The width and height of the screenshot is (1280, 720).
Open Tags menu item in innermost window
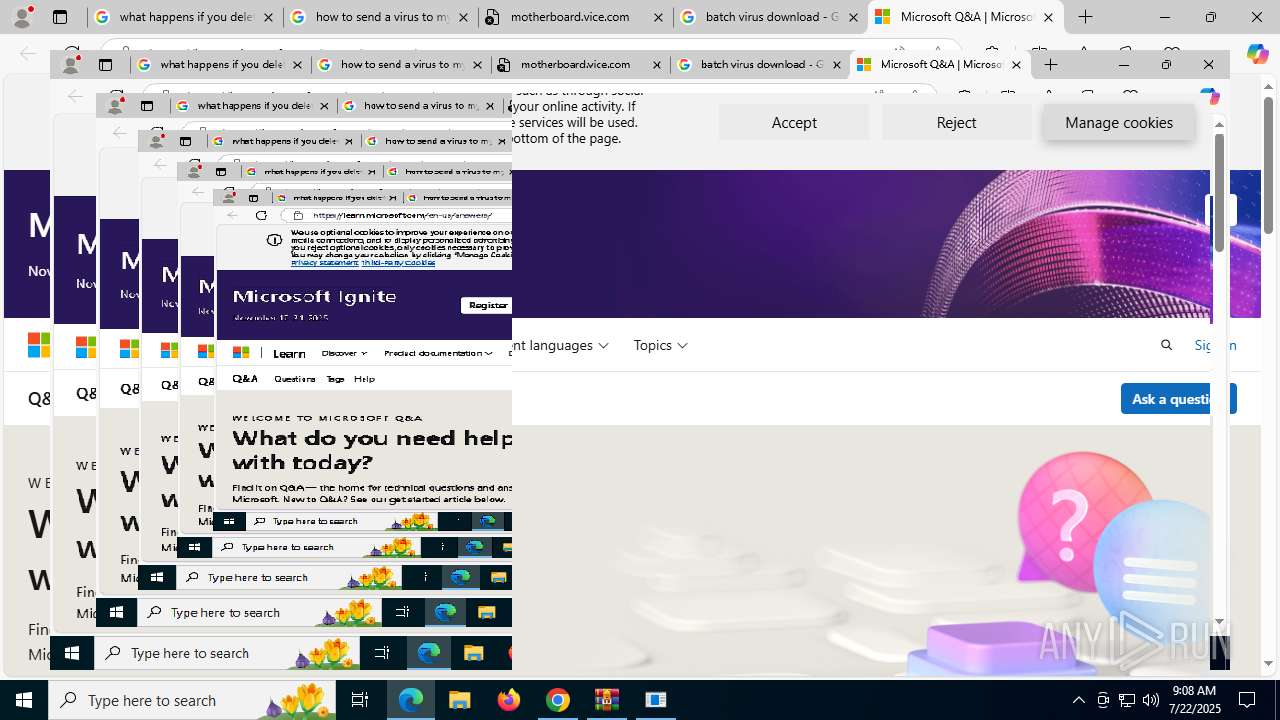[335, 379]
